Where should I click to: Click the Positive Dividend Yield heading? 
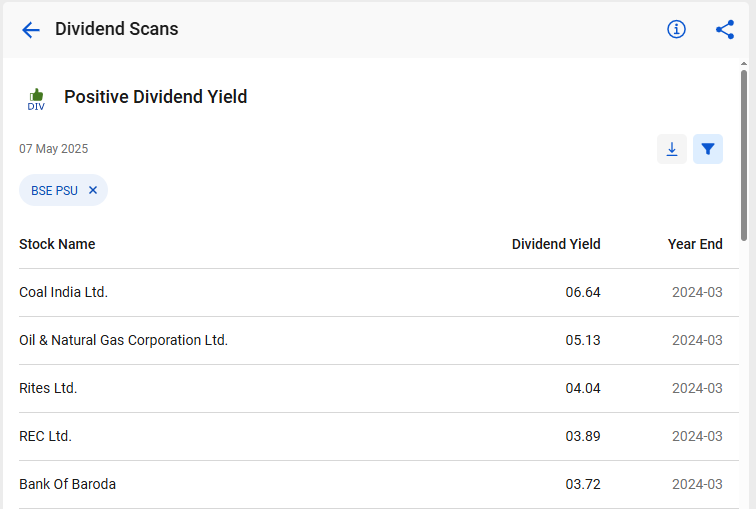(x=156, y=97)
